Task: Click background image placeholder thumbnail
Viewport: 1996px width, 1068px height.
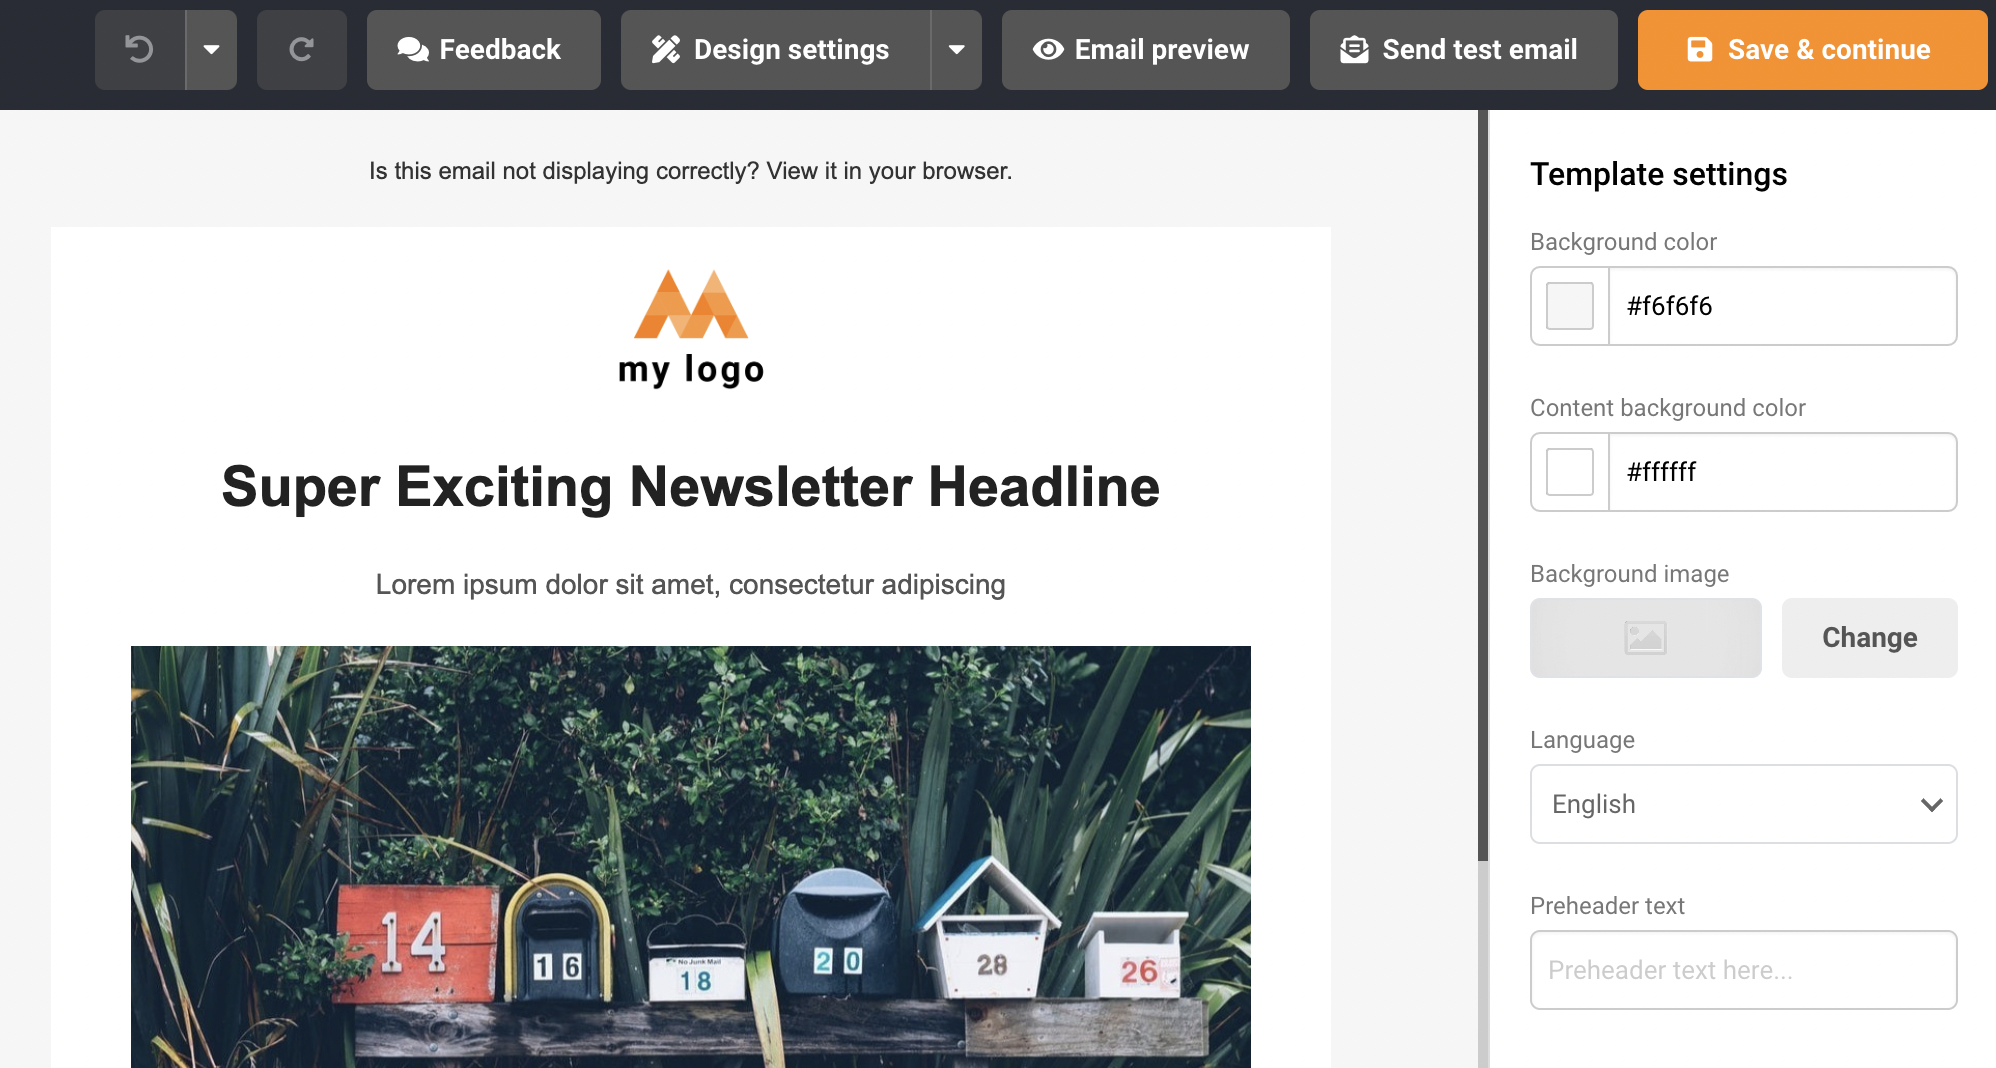Action: [1646, 638]
